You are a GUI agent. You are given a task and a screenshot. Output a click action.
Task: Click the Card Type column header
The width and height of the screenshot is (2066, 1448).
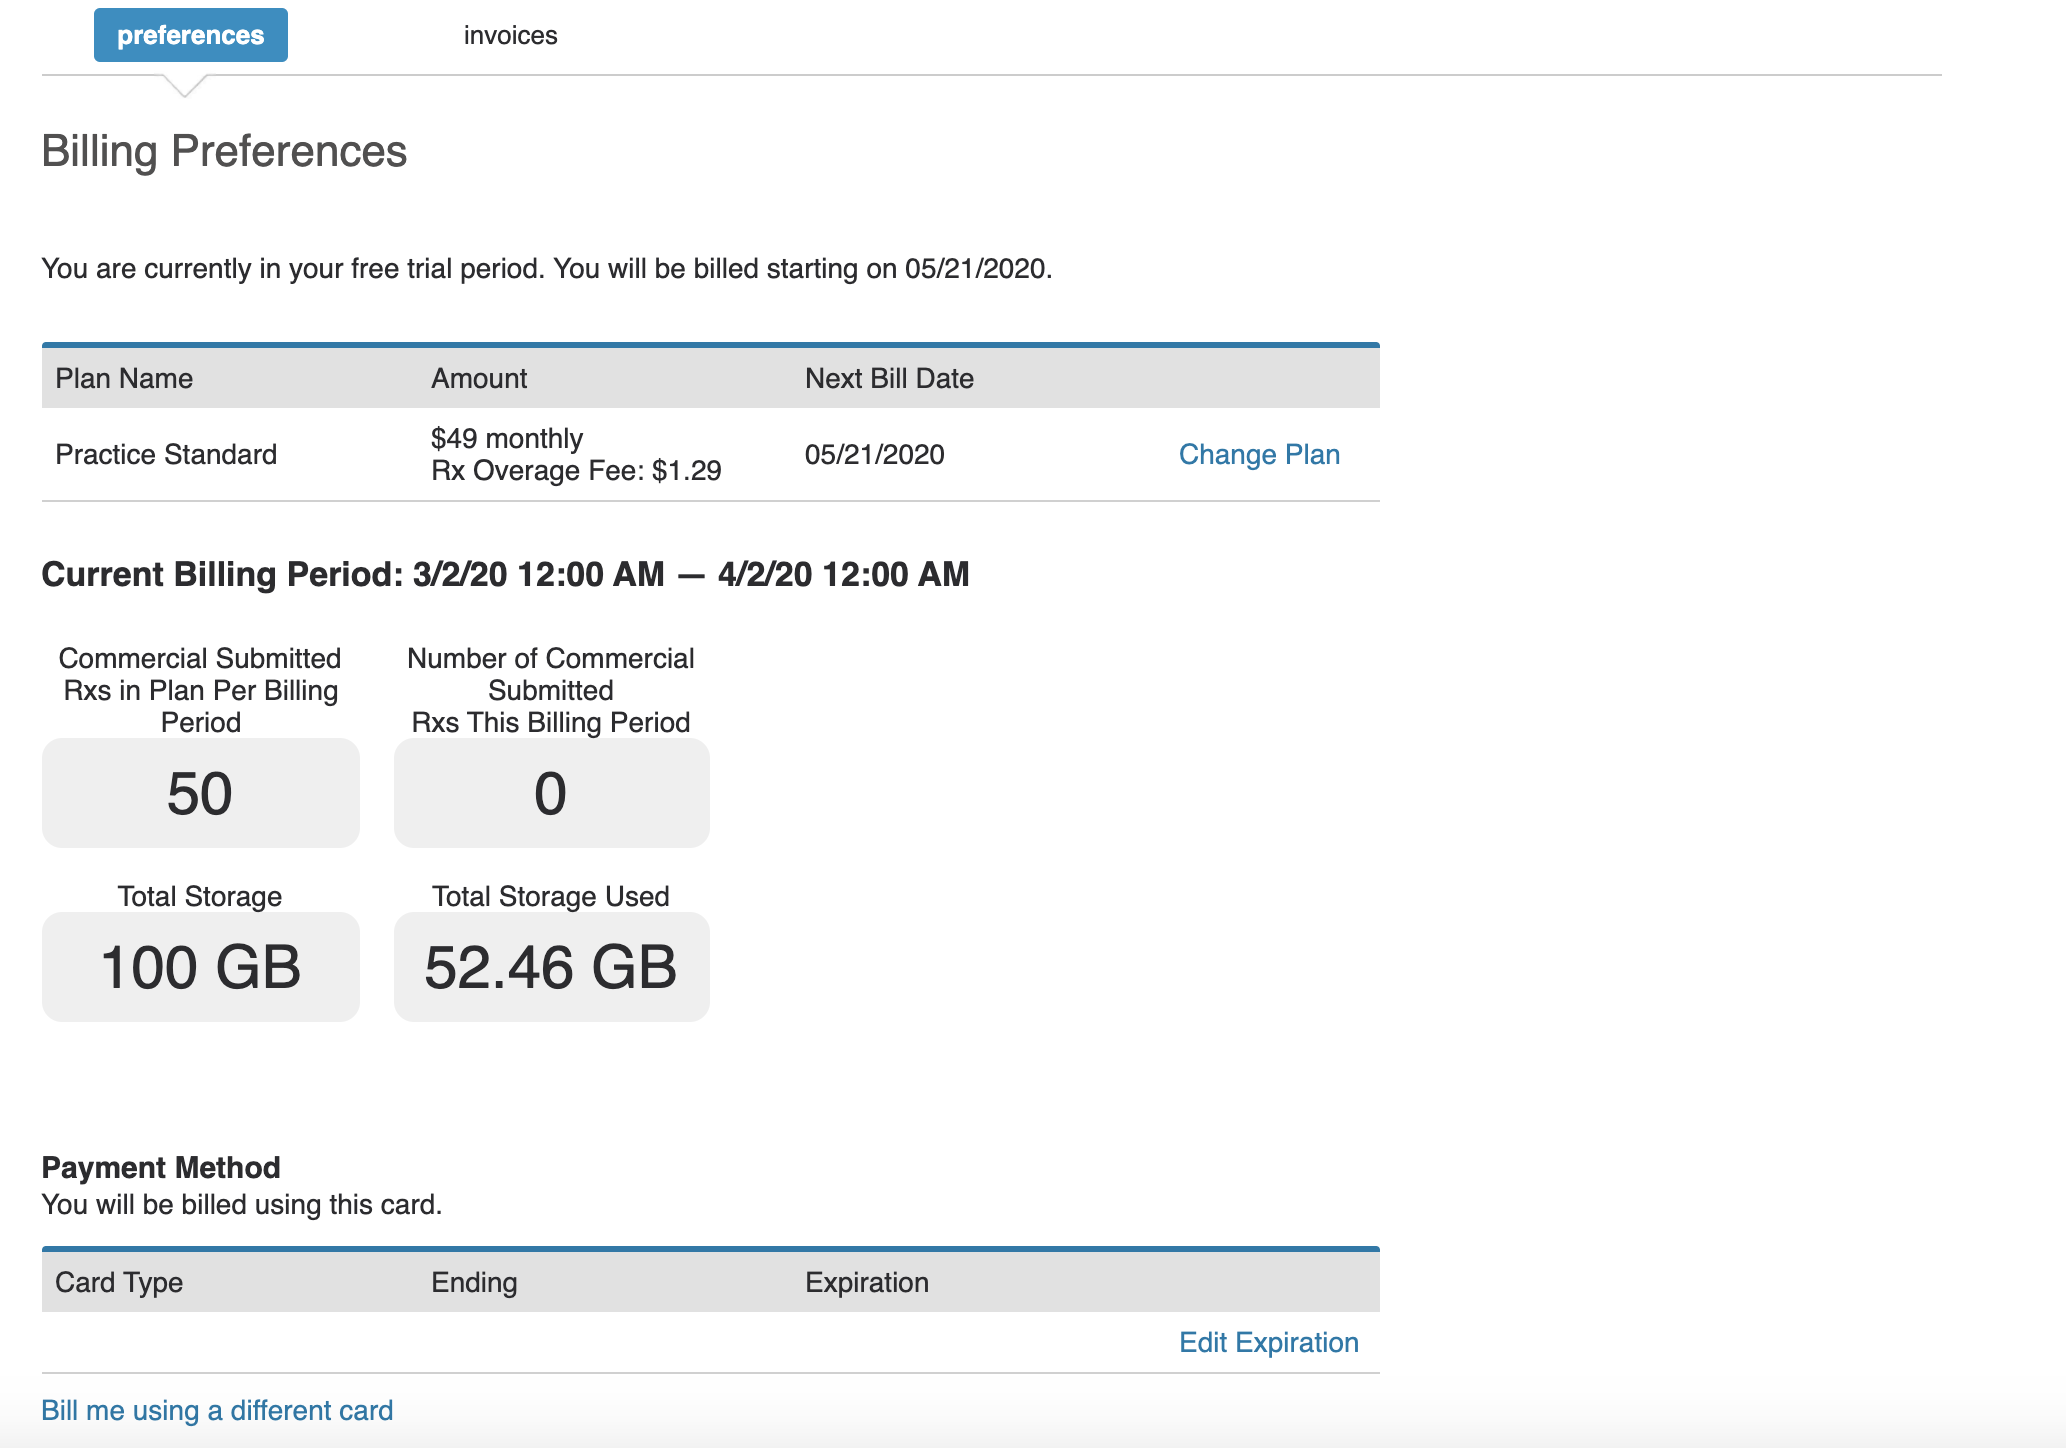(x=119, y=1283)
